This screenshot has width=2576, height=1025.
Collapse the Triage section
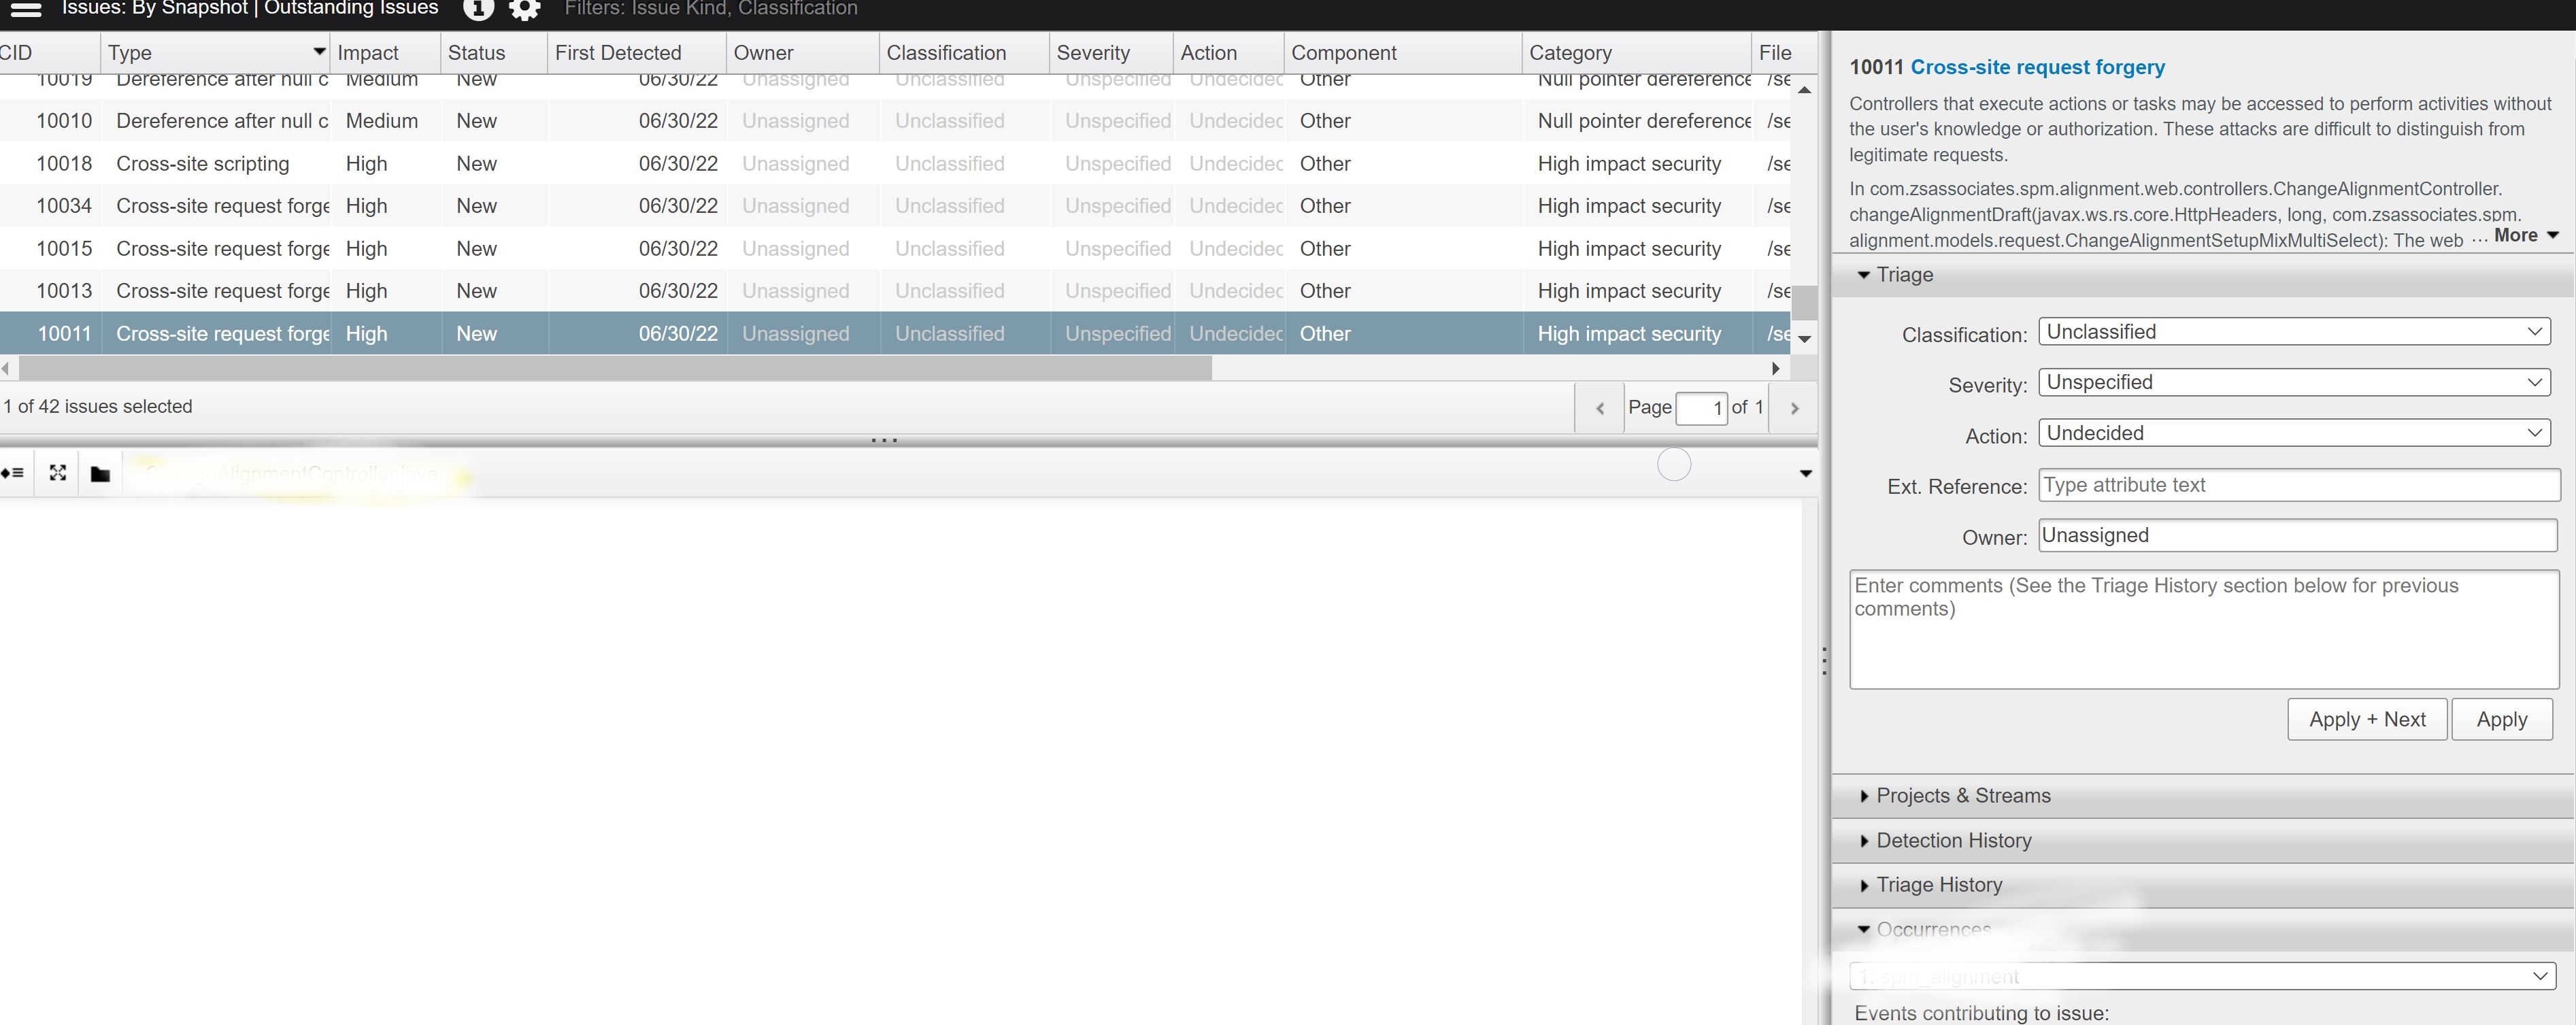[x=1864, y=275]
